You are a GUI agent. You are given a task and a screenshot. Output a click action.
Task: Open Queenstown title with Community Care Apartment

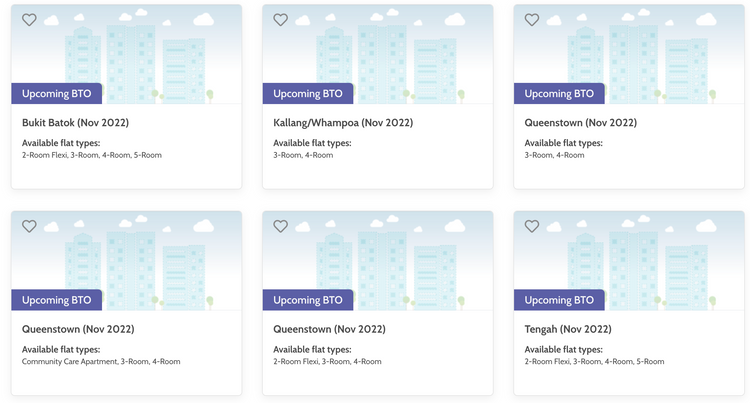coord(78,329)
